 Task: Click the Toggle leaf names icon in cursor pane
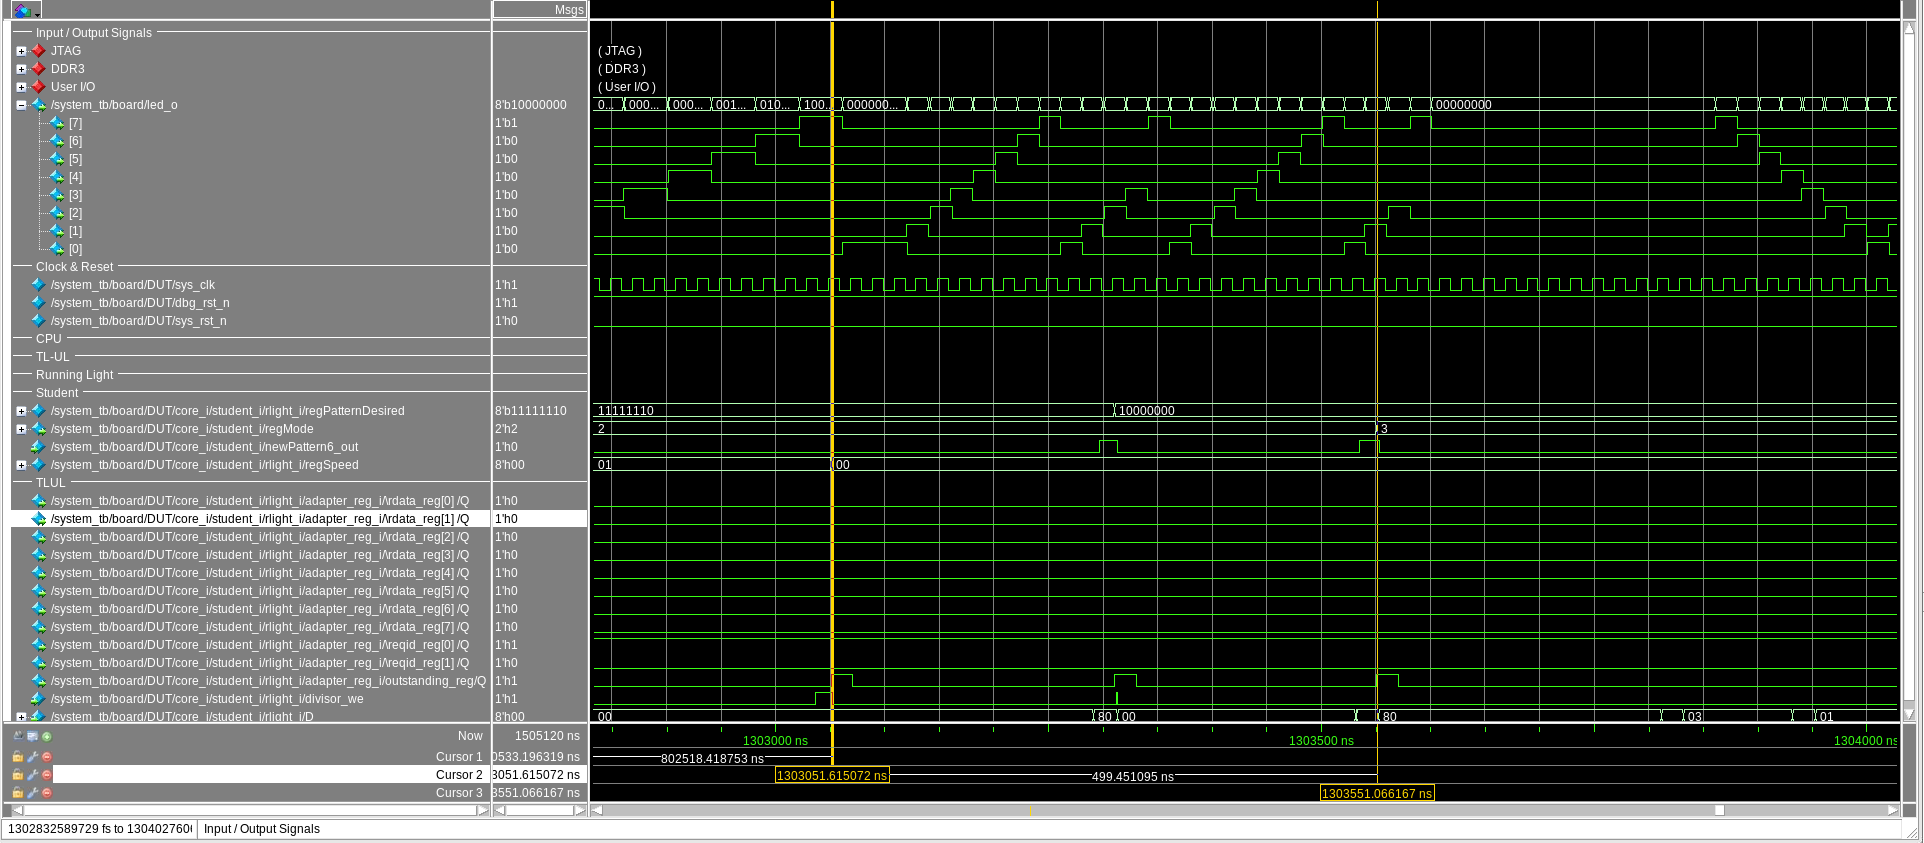coord(18,736)
